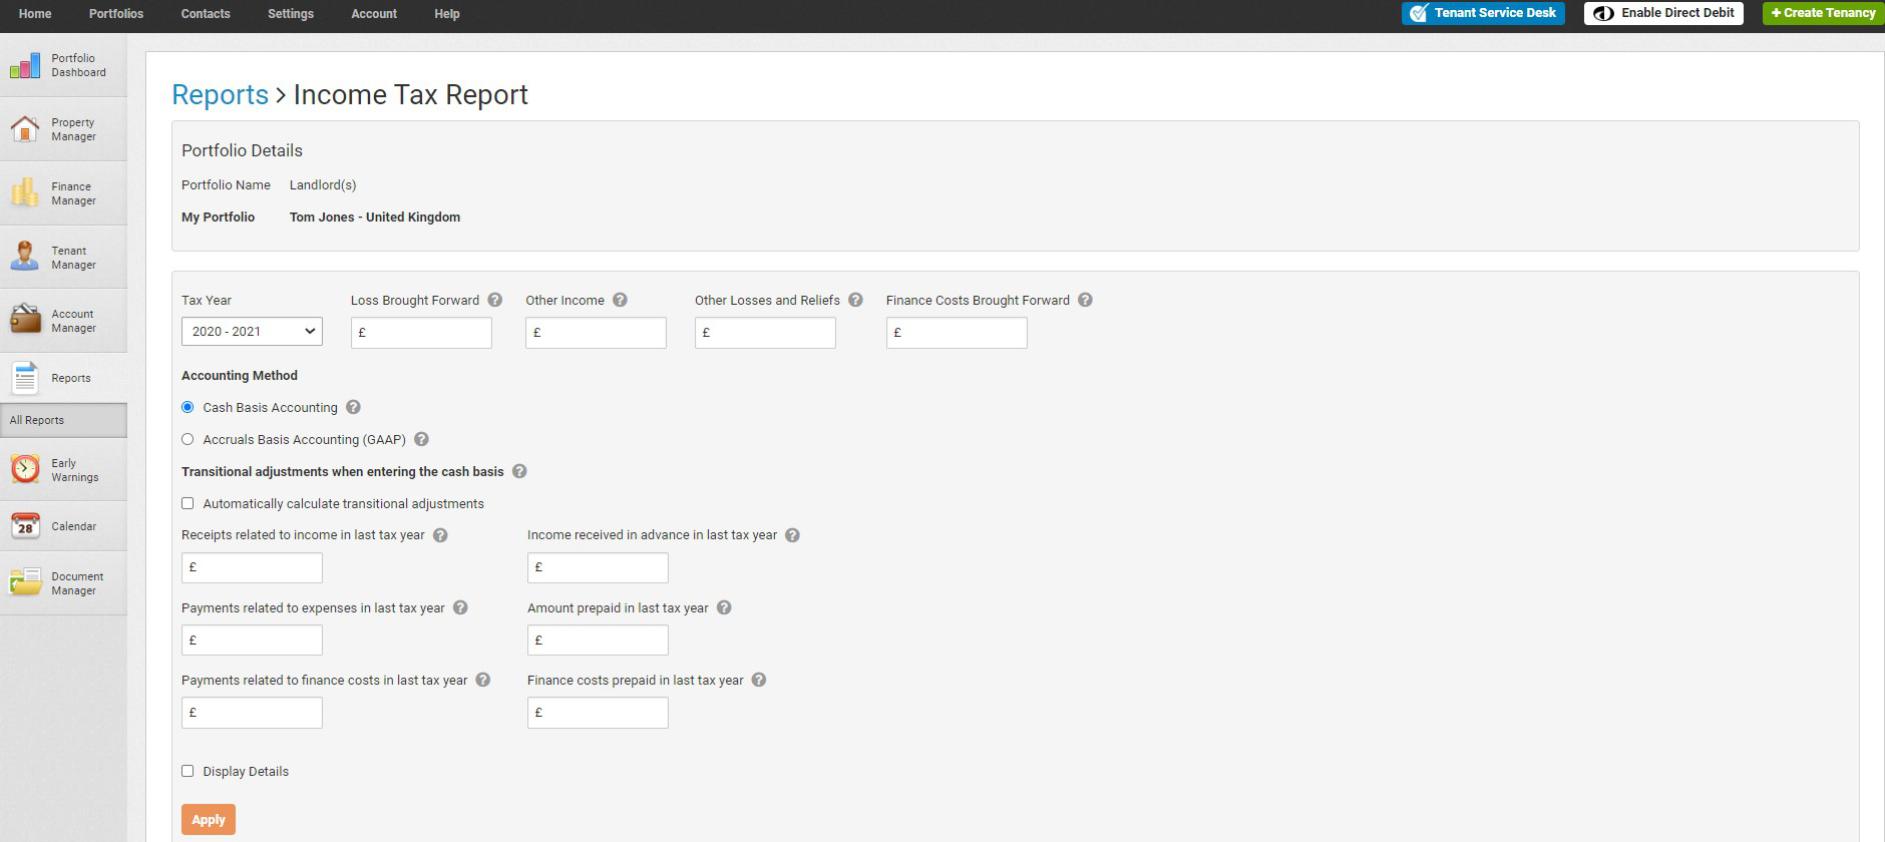Open the Contacts menu

(x=205, y=14)
